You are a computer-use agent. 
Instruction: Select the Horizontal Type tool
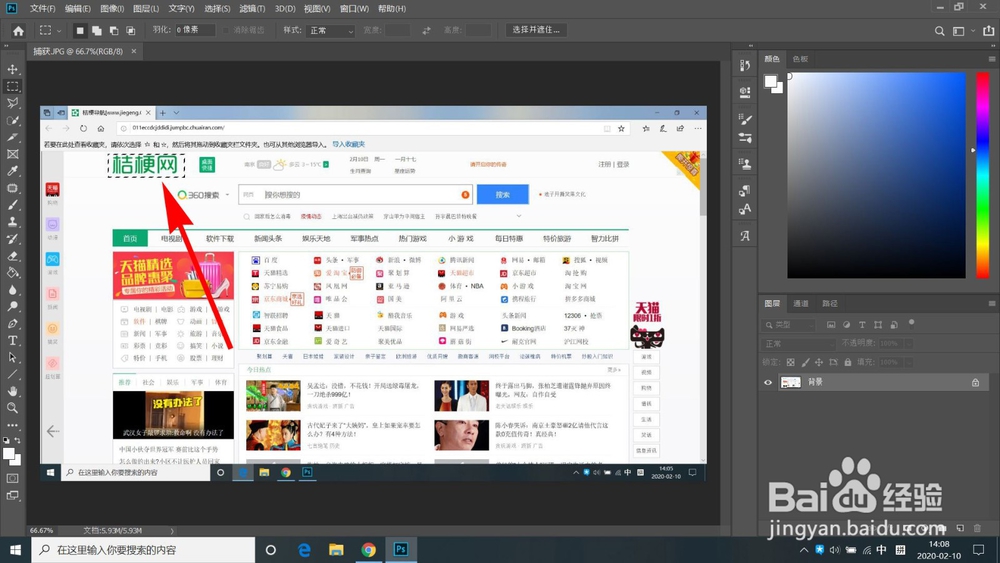12,340
